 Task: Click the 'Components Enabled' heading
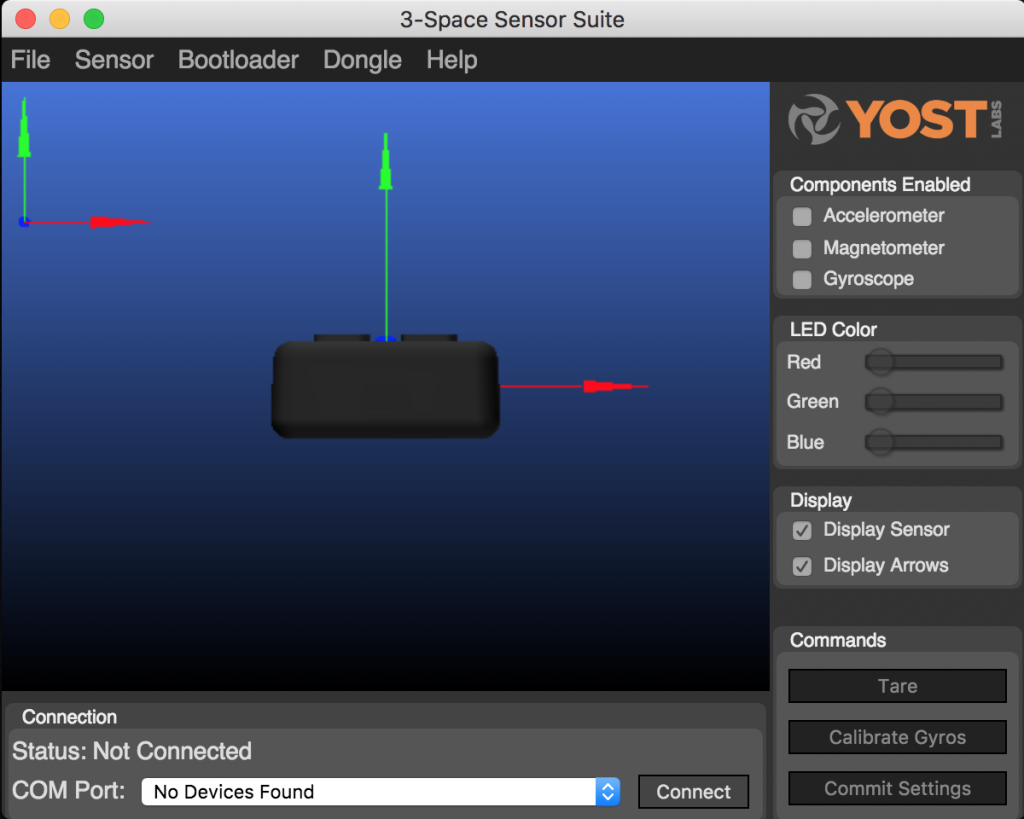880,185
